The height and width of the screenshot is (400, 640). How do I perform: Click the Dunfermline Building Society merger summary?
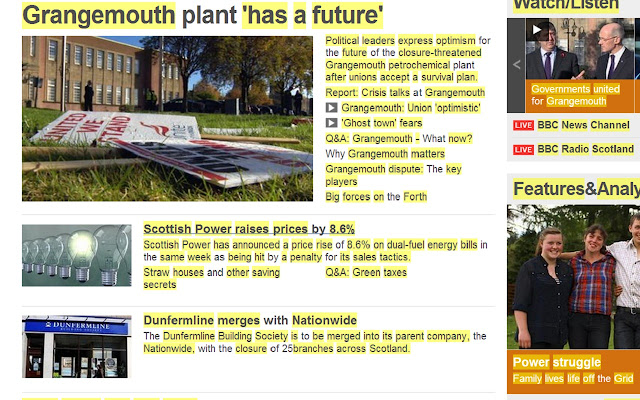(315, 342)
